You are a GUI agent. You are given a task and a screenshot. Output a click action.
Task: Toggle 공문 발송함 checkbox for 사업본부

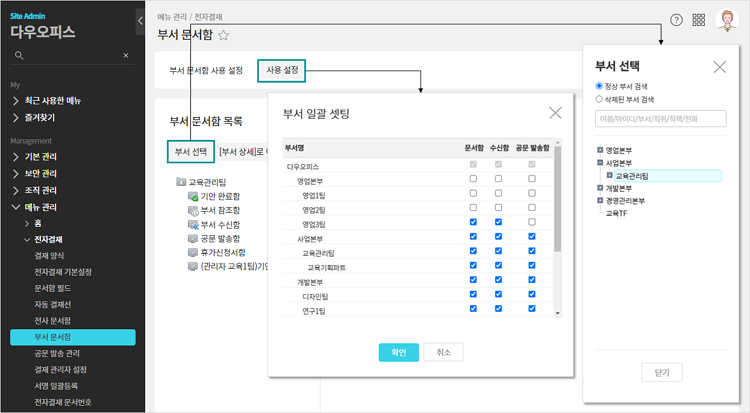click(532, 237)
